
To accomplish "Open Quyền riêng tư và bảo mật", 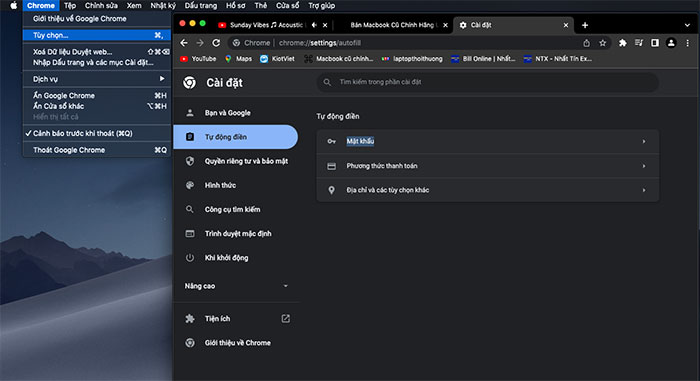I will click(236, 161).
